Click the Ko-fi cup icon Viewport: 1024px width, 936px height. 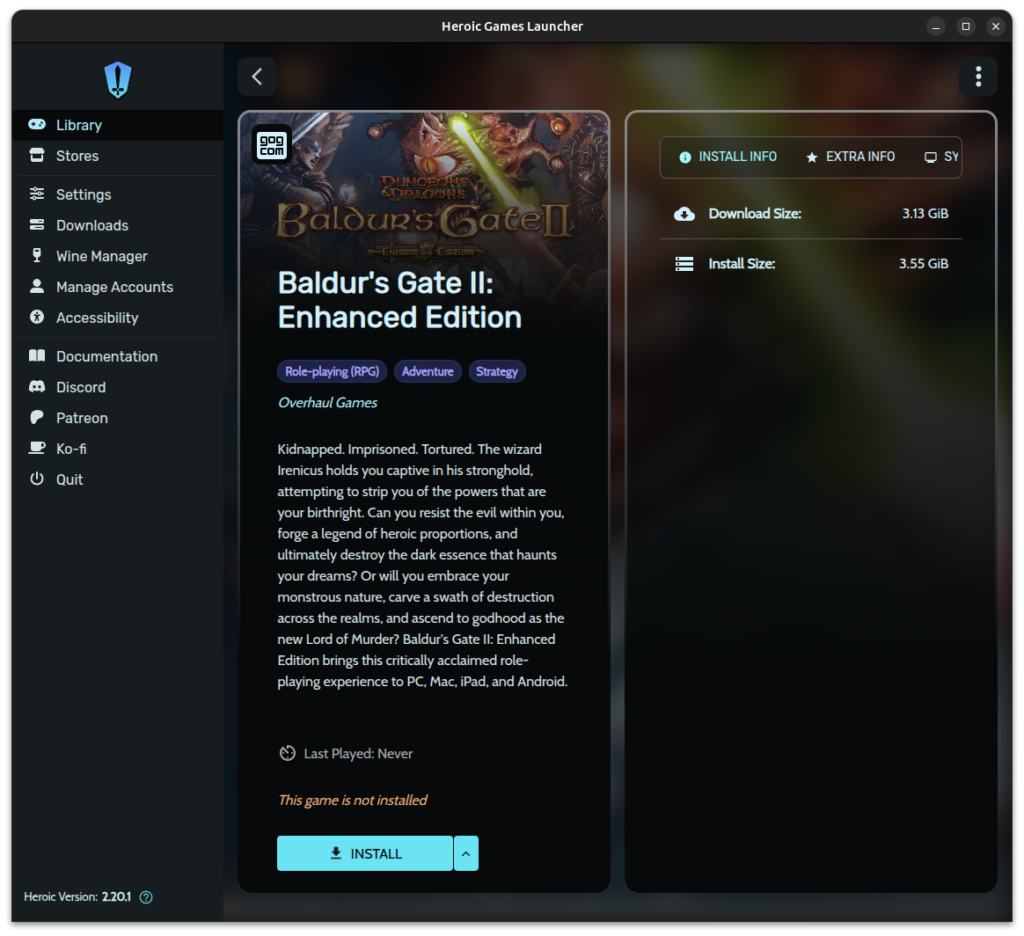click(x=37, y=449)
